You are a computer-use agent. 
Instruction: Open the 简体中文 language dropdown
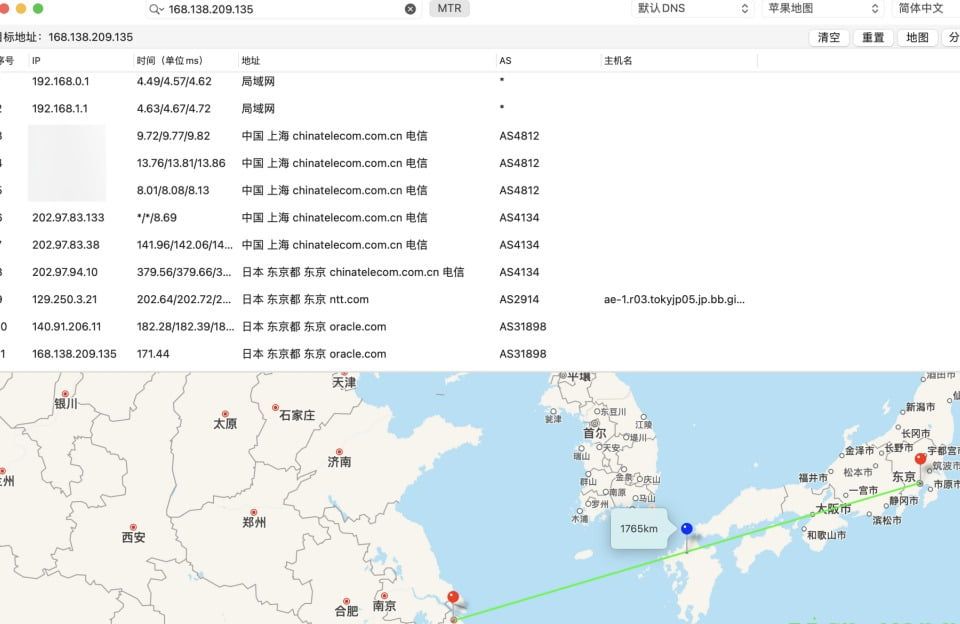click(x=924, y=8)
